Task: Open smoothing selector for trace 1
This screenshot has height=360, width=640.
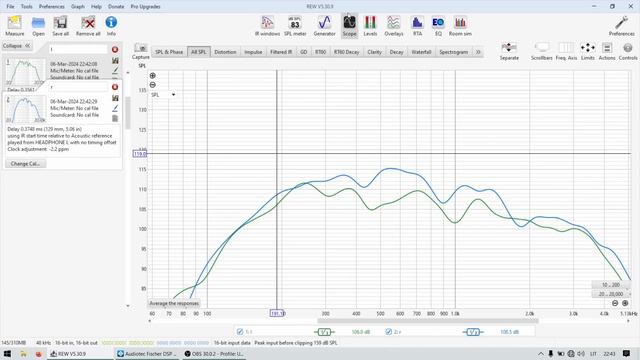Action: tap(324, 332)
